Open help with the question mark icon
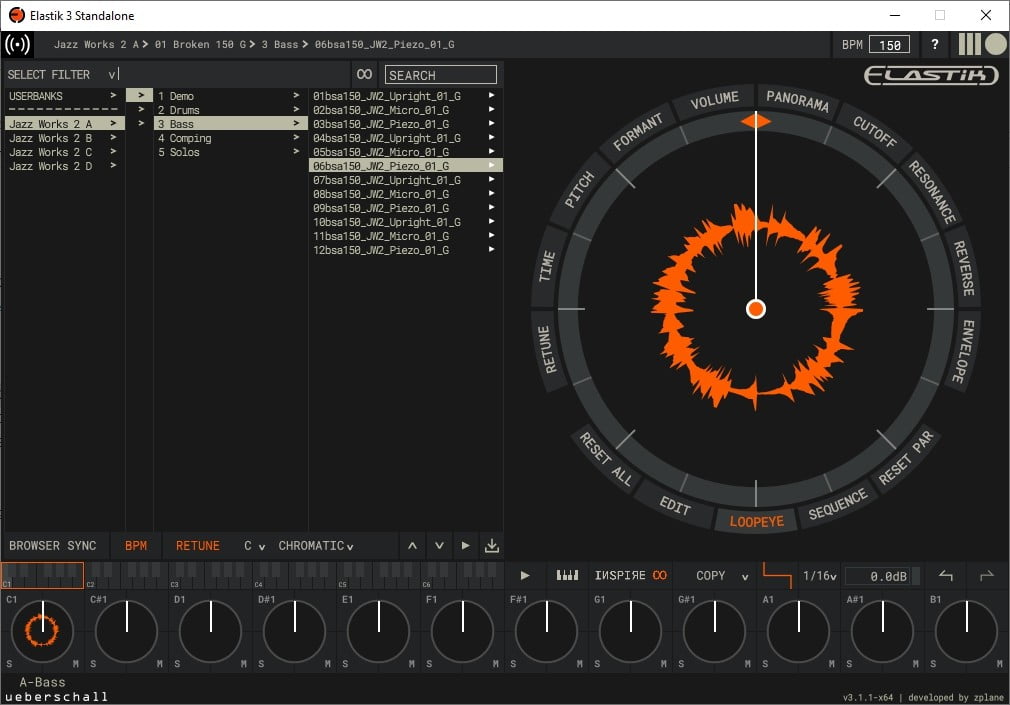Screen dimensions: 1010x705 point(935,44)
